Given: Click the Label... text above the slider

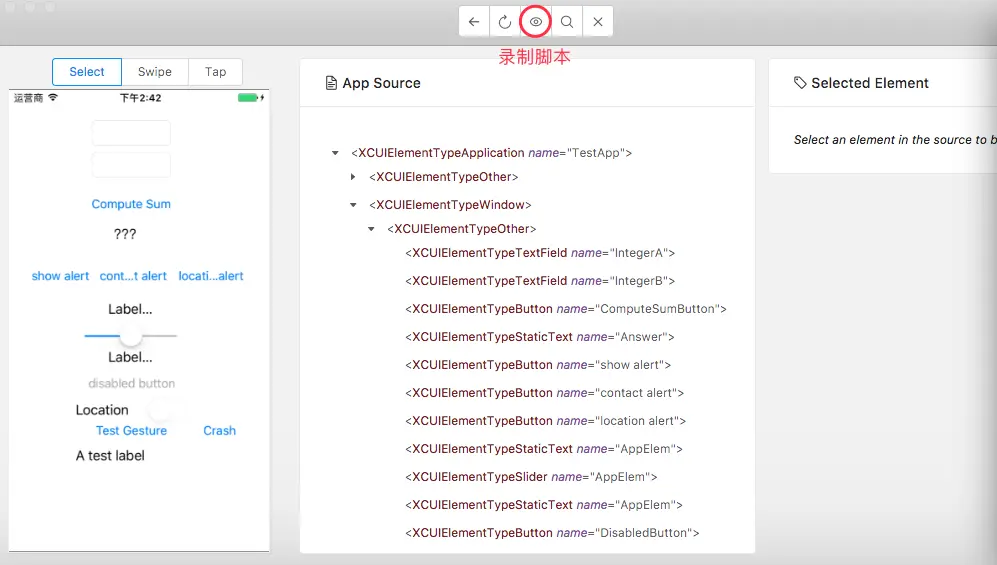Looking at the screenshot, I should (x=130, y=310).
